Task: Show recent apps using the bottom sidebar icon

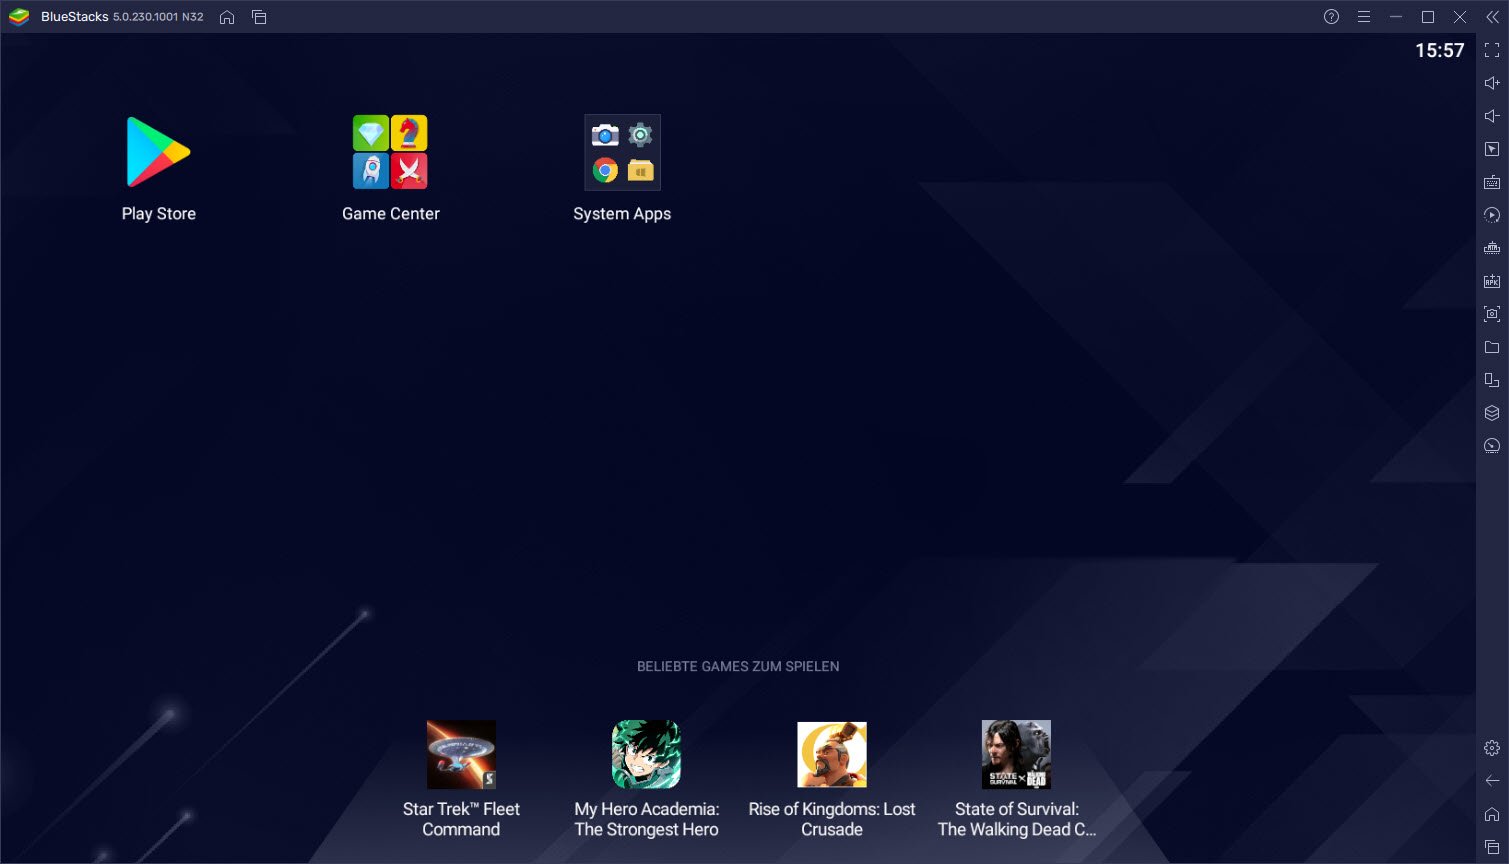Action: pyautogui.click(x=1492, y=847)
